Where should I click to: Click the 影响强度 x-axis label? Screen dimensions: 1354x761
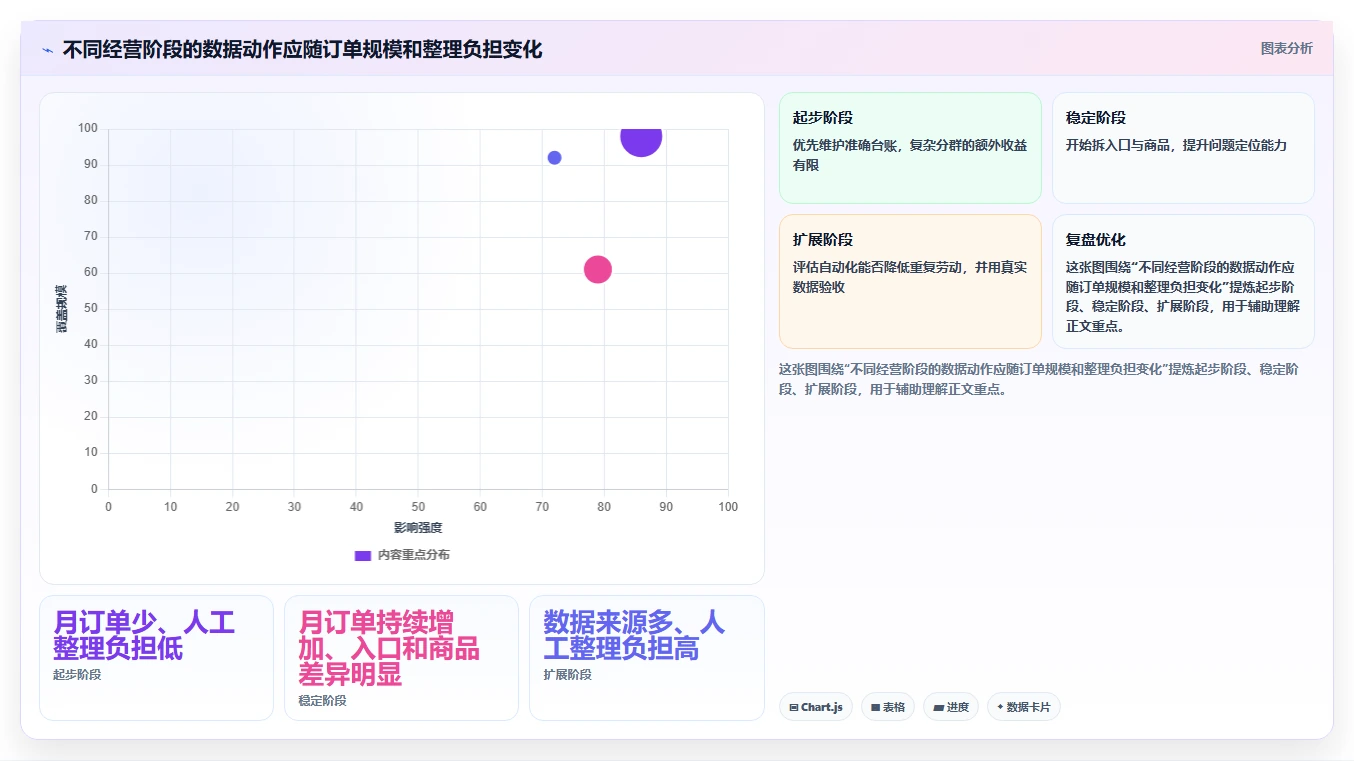click(x=418, y=528)
